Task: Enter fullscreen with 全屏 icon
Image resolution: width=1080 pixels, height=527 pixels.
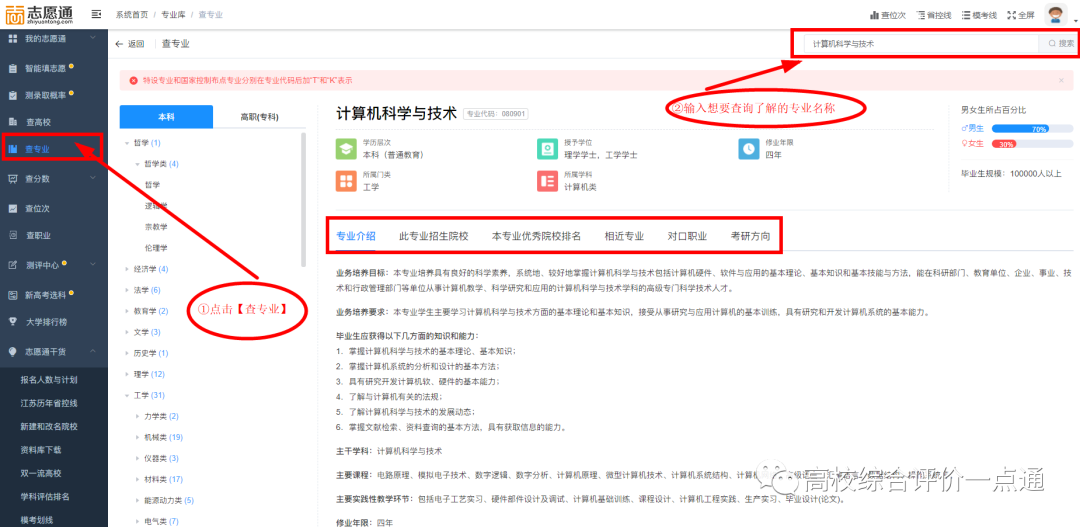Action: pyautogui.click(x=1011, y=15)
